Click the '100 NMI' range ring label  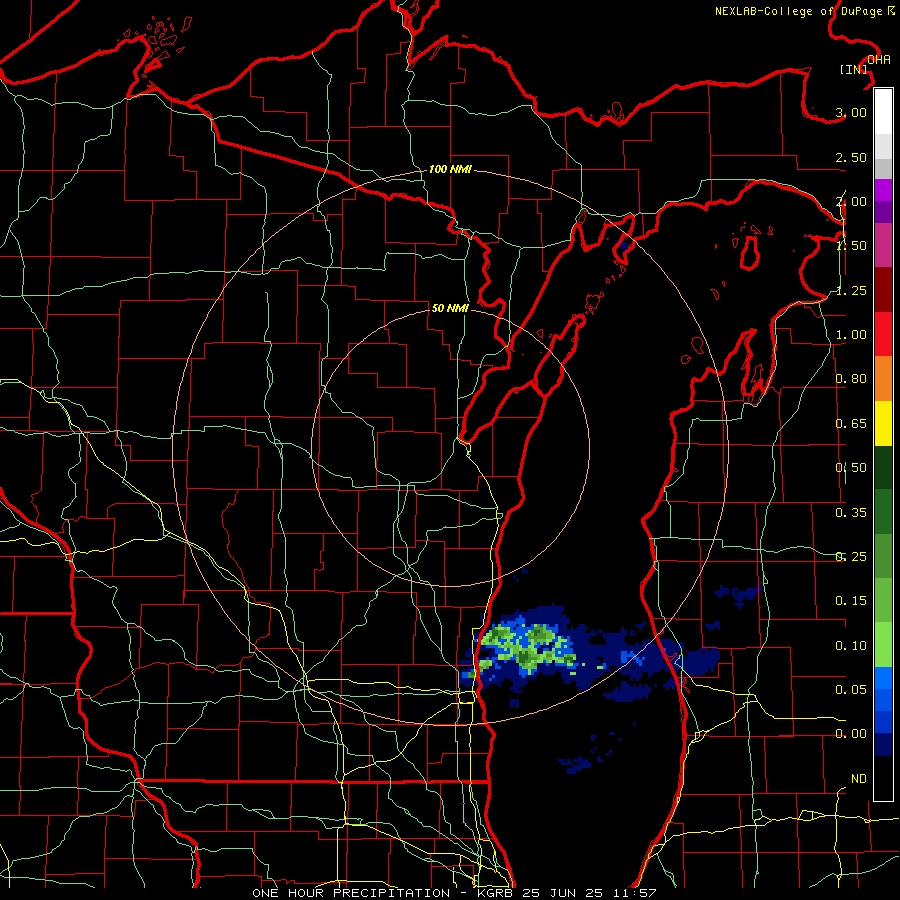450,169
